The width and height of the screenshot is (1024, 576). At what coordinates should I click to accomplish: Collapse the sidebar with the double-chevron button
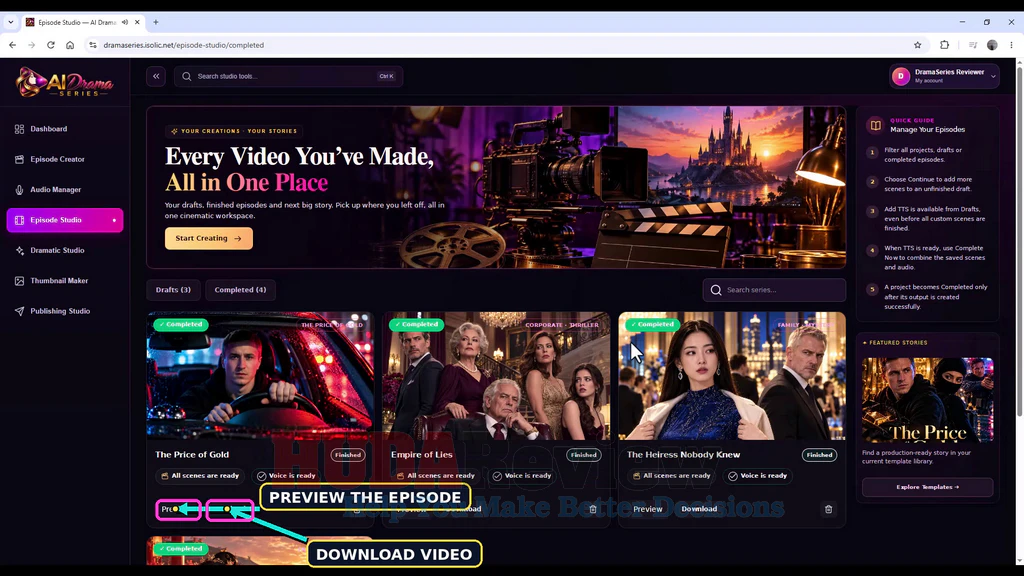tap(156, 76)
